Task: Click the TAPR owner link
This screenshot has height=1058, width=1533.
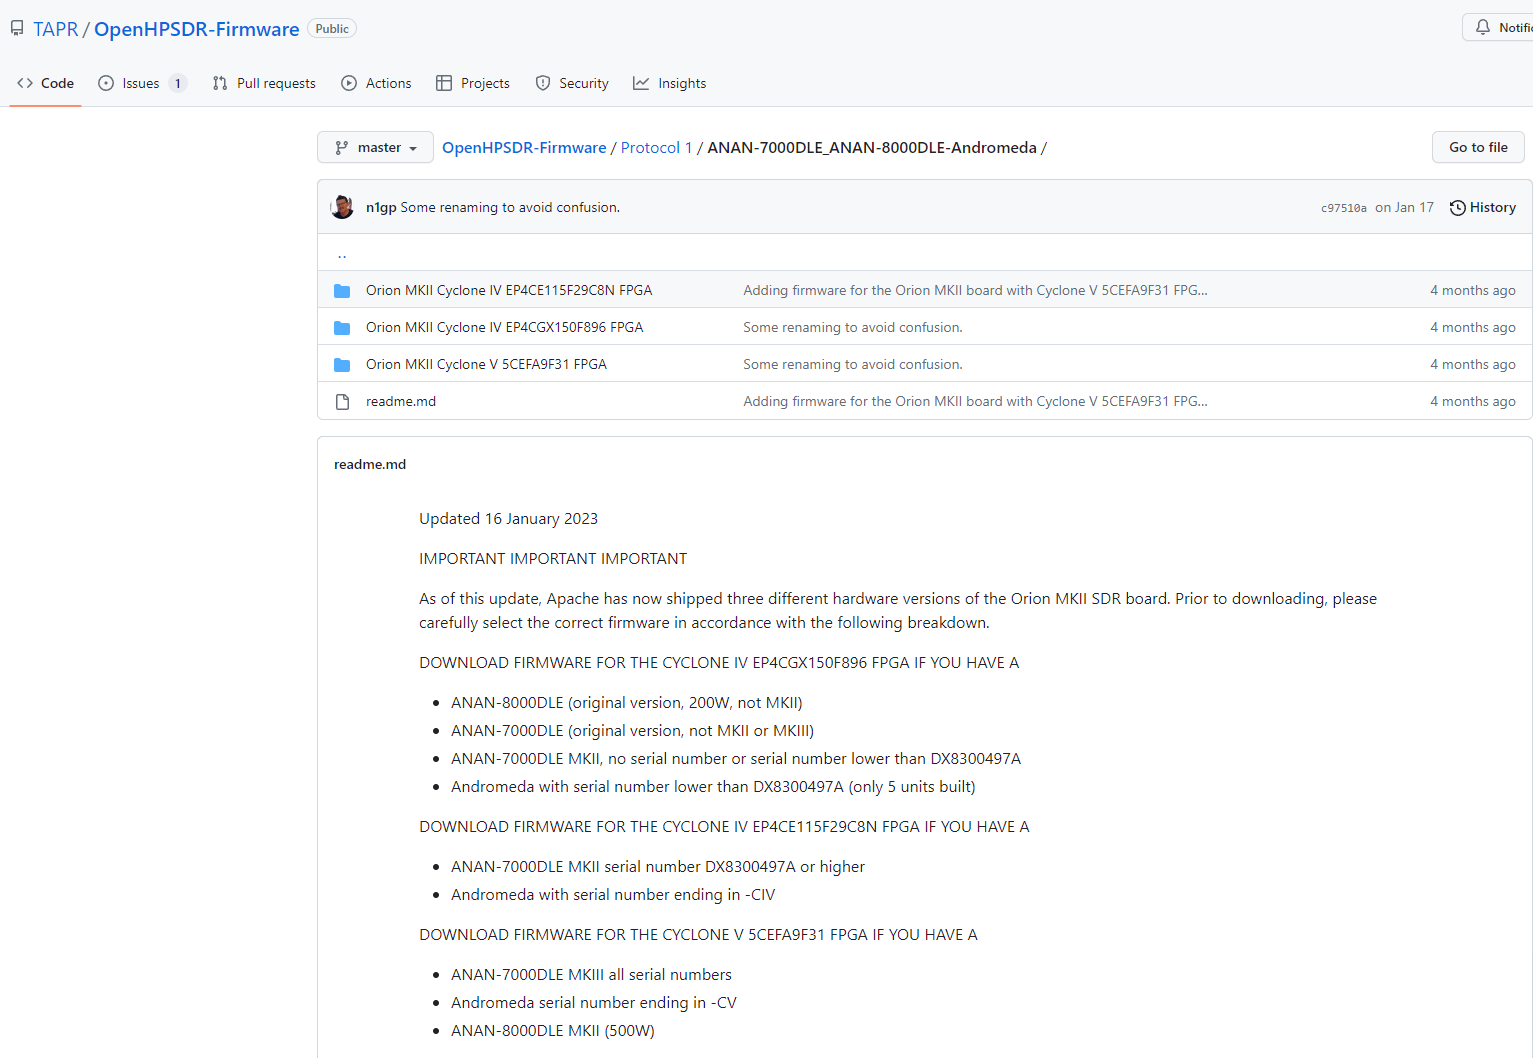Action: tap(56, 29)
